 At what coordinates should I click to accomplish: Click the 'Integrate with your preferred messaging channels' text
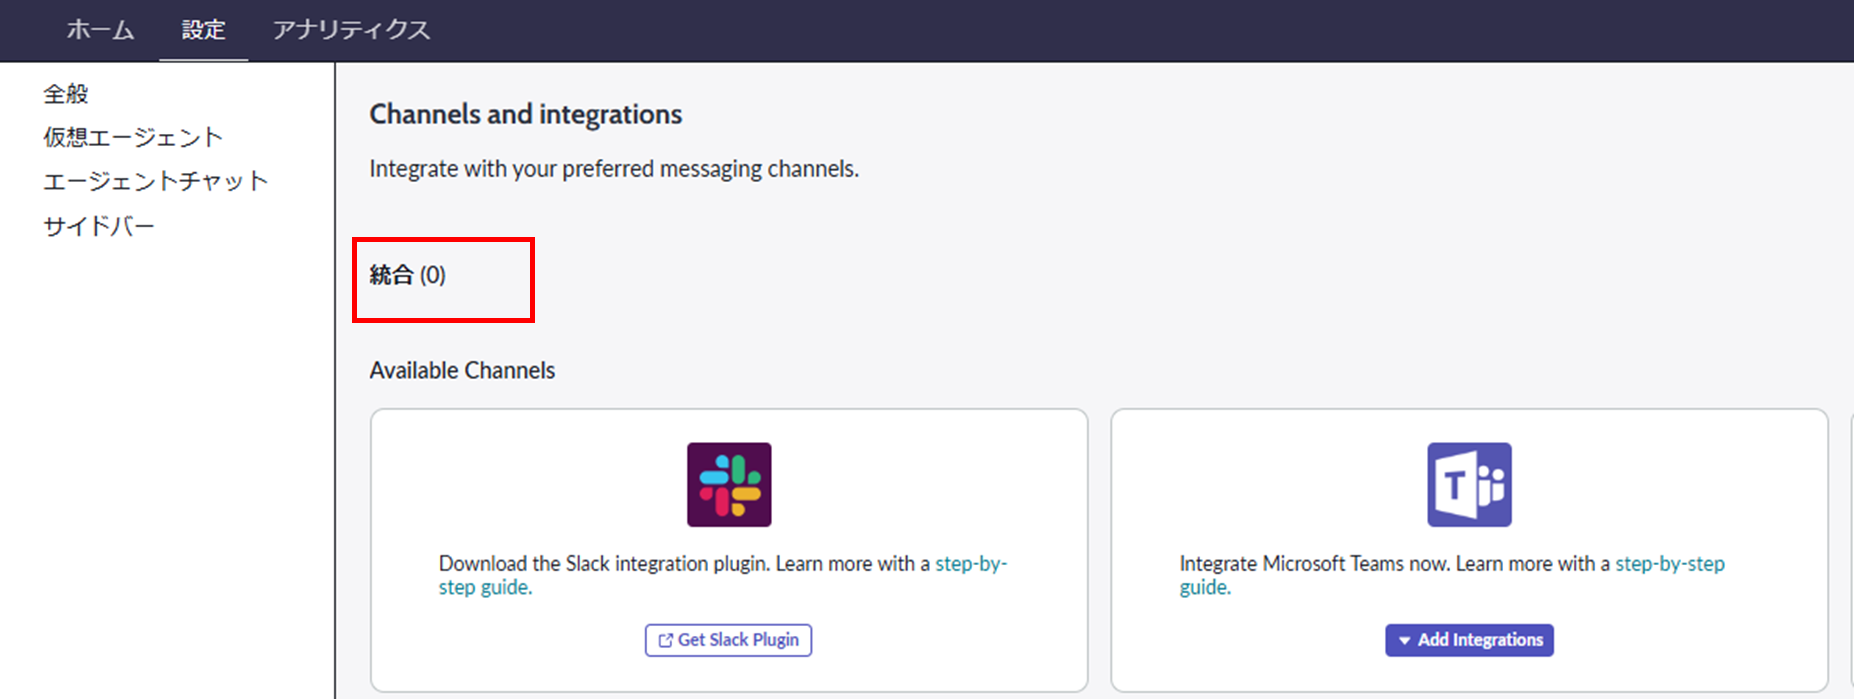pos(614,169)
